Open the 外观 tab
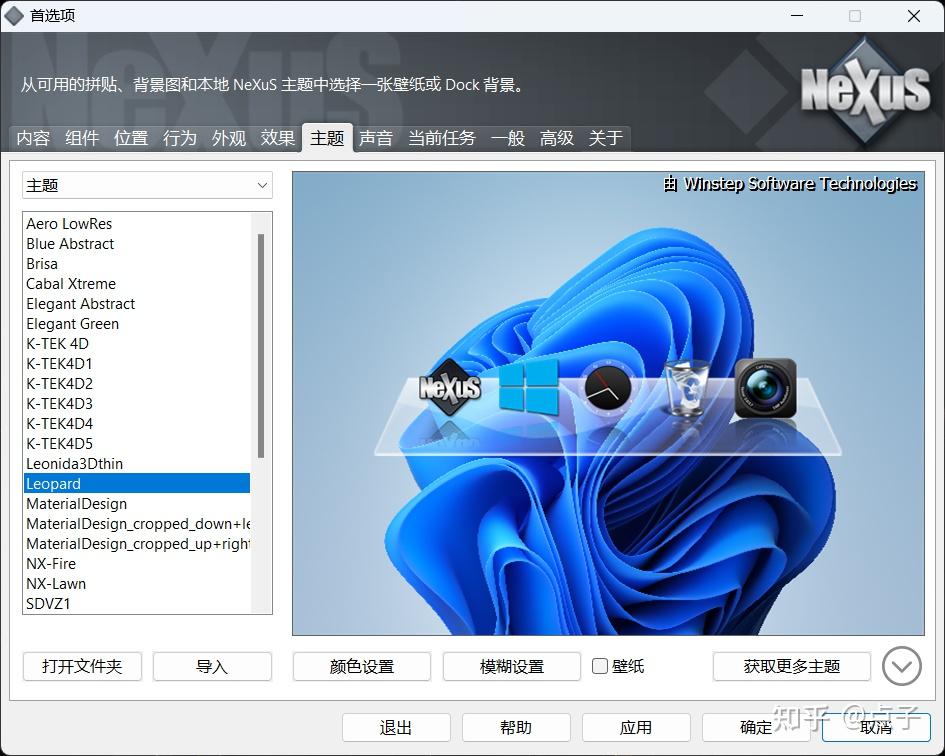945x756 pixels. pos(229,138)
